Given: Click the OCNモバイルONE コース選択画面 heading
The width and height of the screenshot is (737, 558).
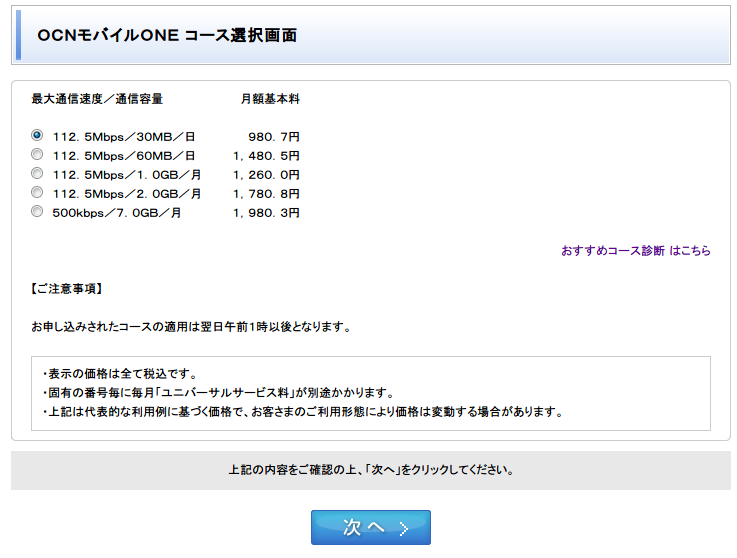Looking at the screenshot, I should 167,35.
